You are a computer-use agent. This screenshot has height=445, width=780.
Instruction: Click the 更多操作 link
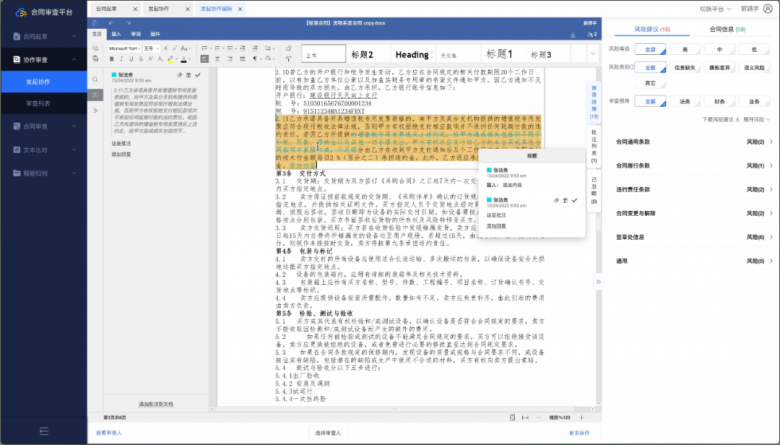(x=579, y=433)
